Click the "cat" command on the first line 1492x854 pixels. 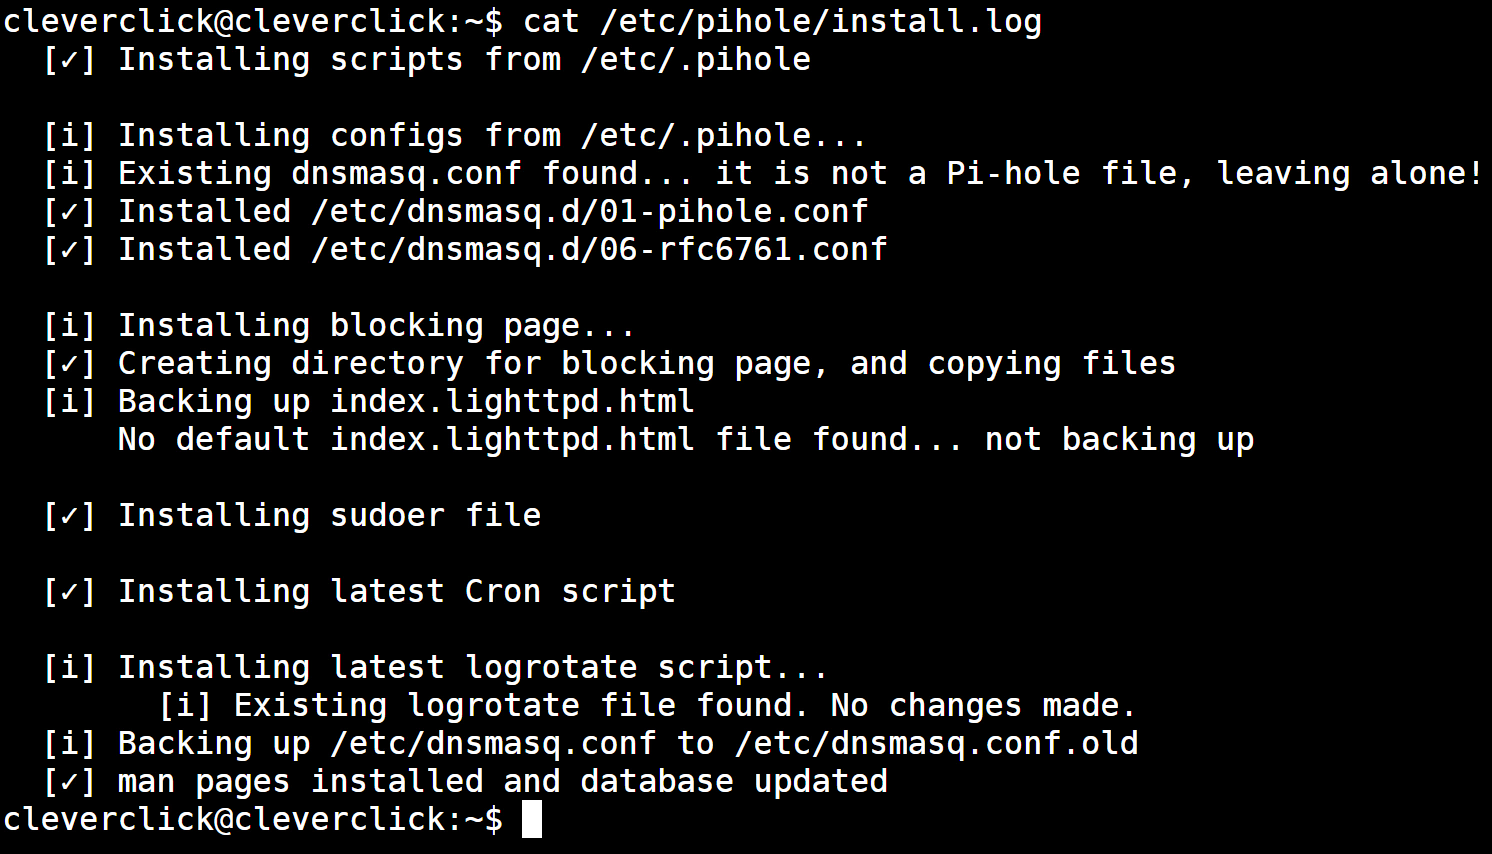point(550,21)
